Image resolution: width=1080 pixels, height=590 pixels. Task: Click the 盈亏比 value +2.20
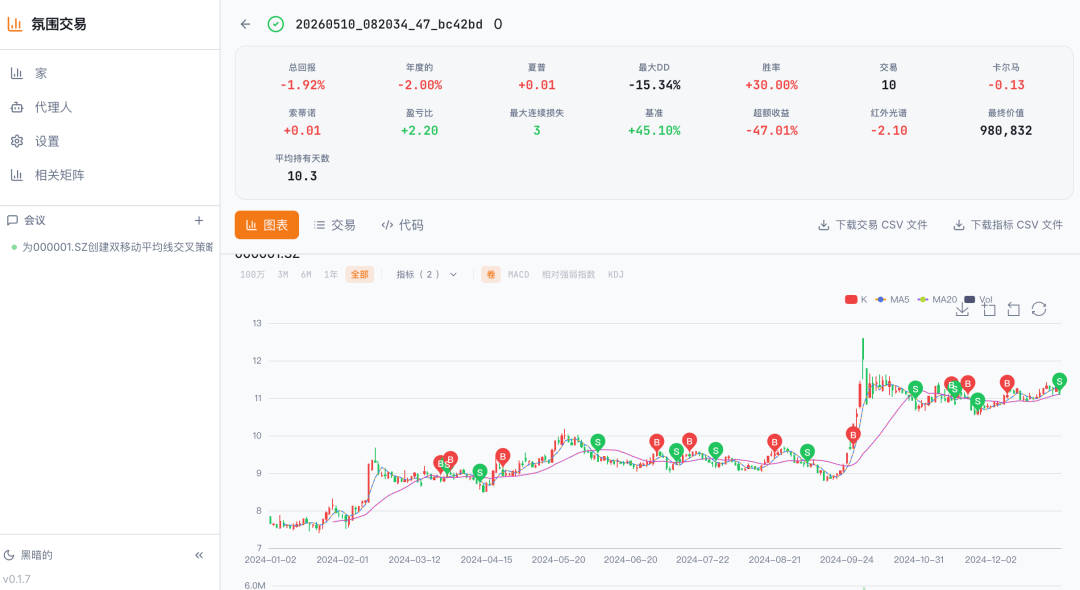pyautogui.click(x=419, y=131)
